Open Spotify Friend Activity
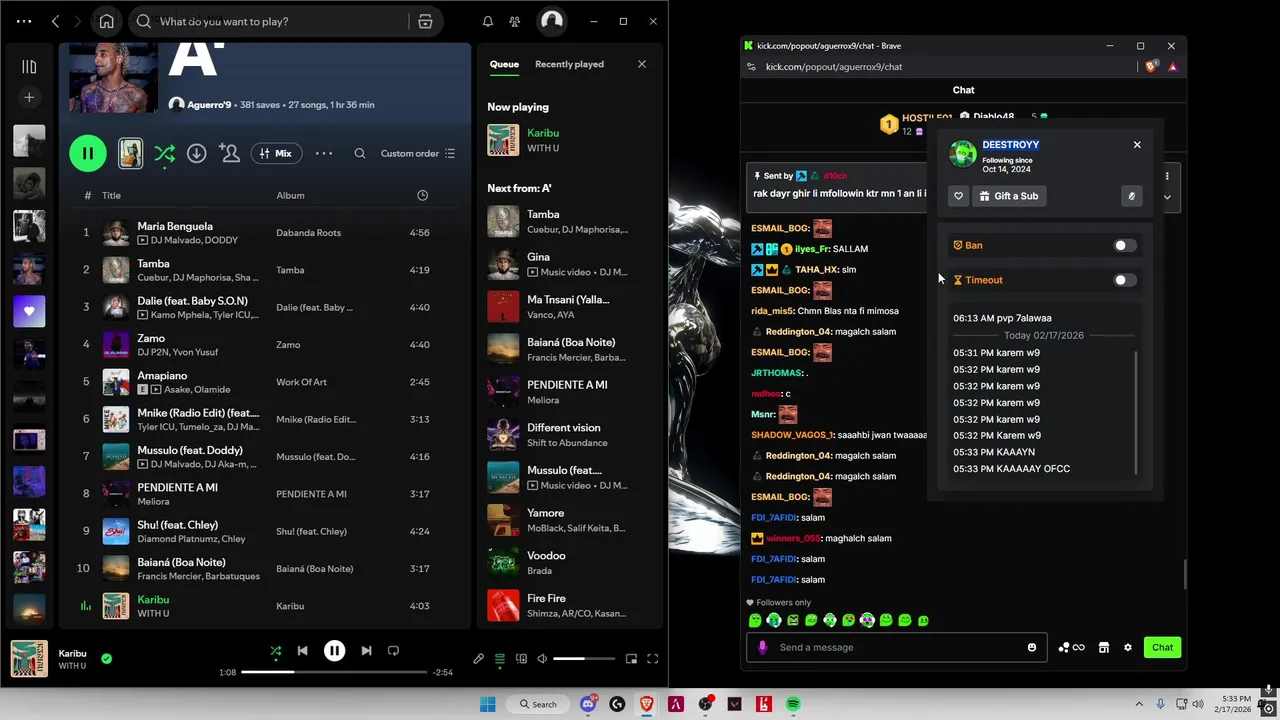The image size is (1280, 720). click(514, 21)
